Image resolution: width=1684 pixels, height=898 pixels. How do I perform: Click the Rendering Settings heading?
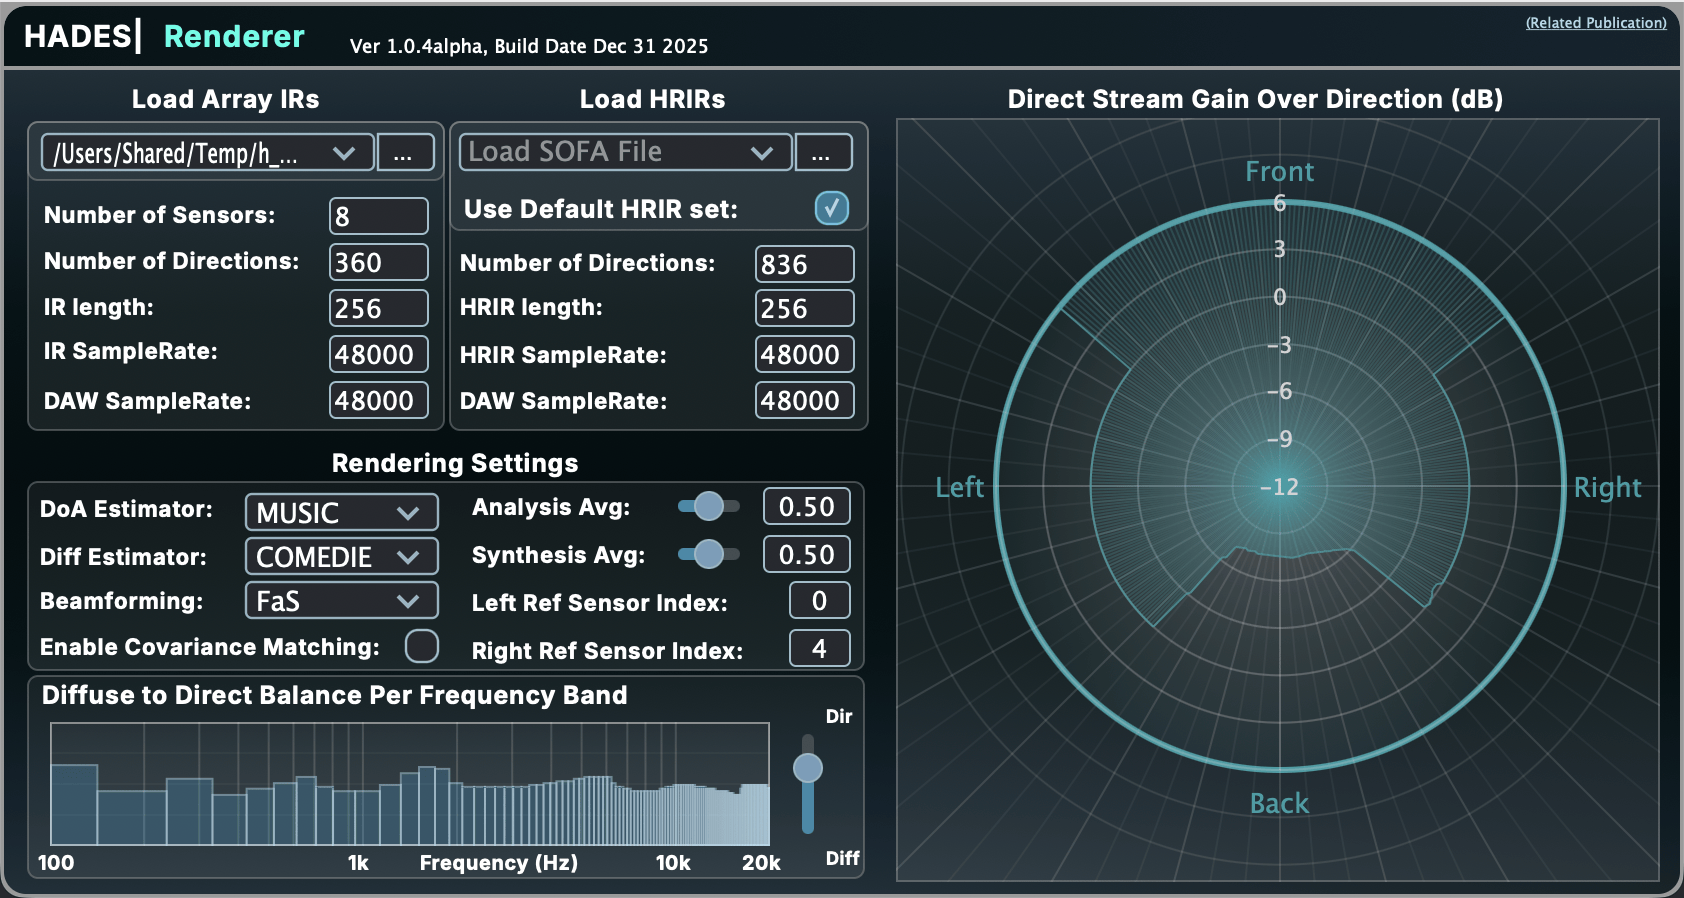coord(455,463)
